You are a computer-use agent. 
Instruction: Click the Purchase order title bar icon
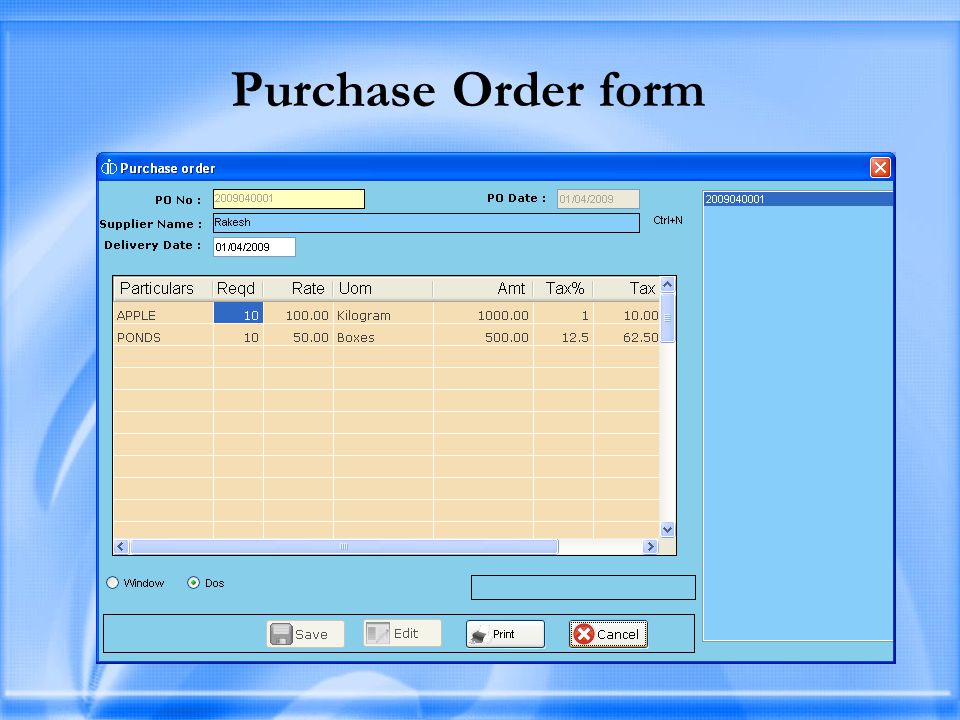point(108,167)
